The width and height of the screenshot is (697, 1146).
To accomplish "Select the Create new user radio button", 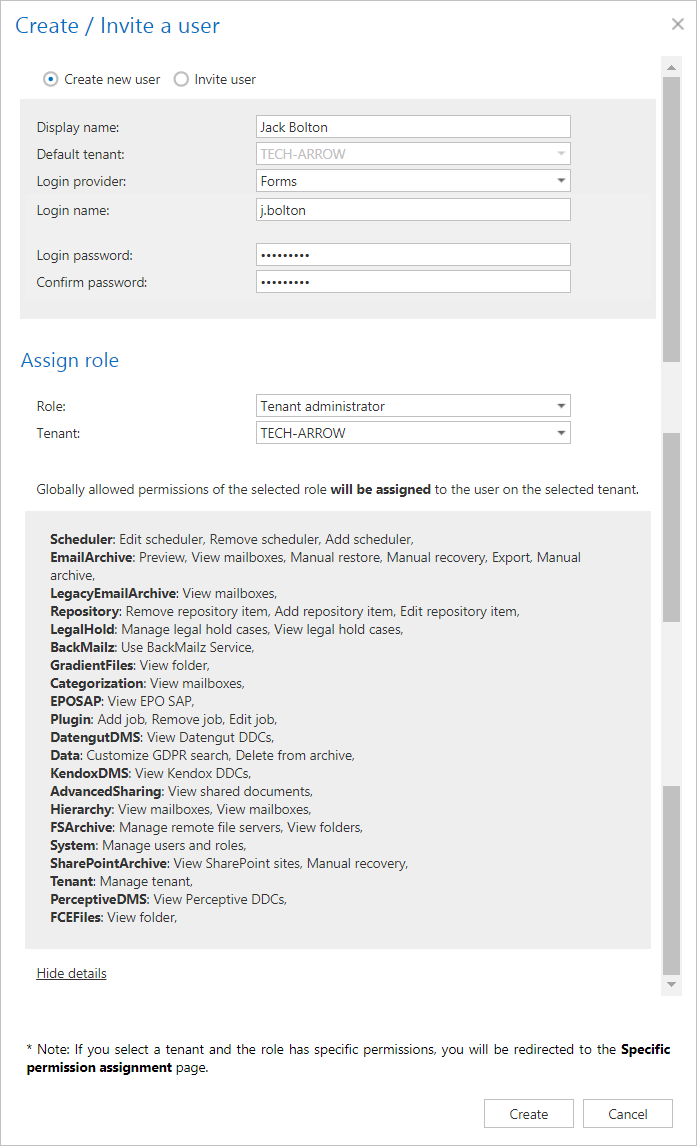I will click(51, 79).
